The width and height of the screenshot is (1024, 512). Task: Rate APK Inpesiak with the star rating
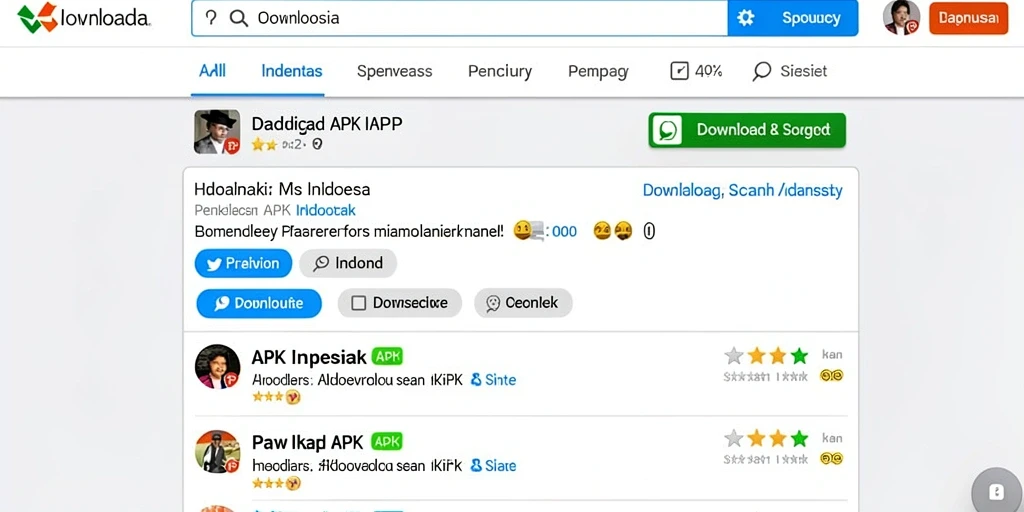click(767, 356)
